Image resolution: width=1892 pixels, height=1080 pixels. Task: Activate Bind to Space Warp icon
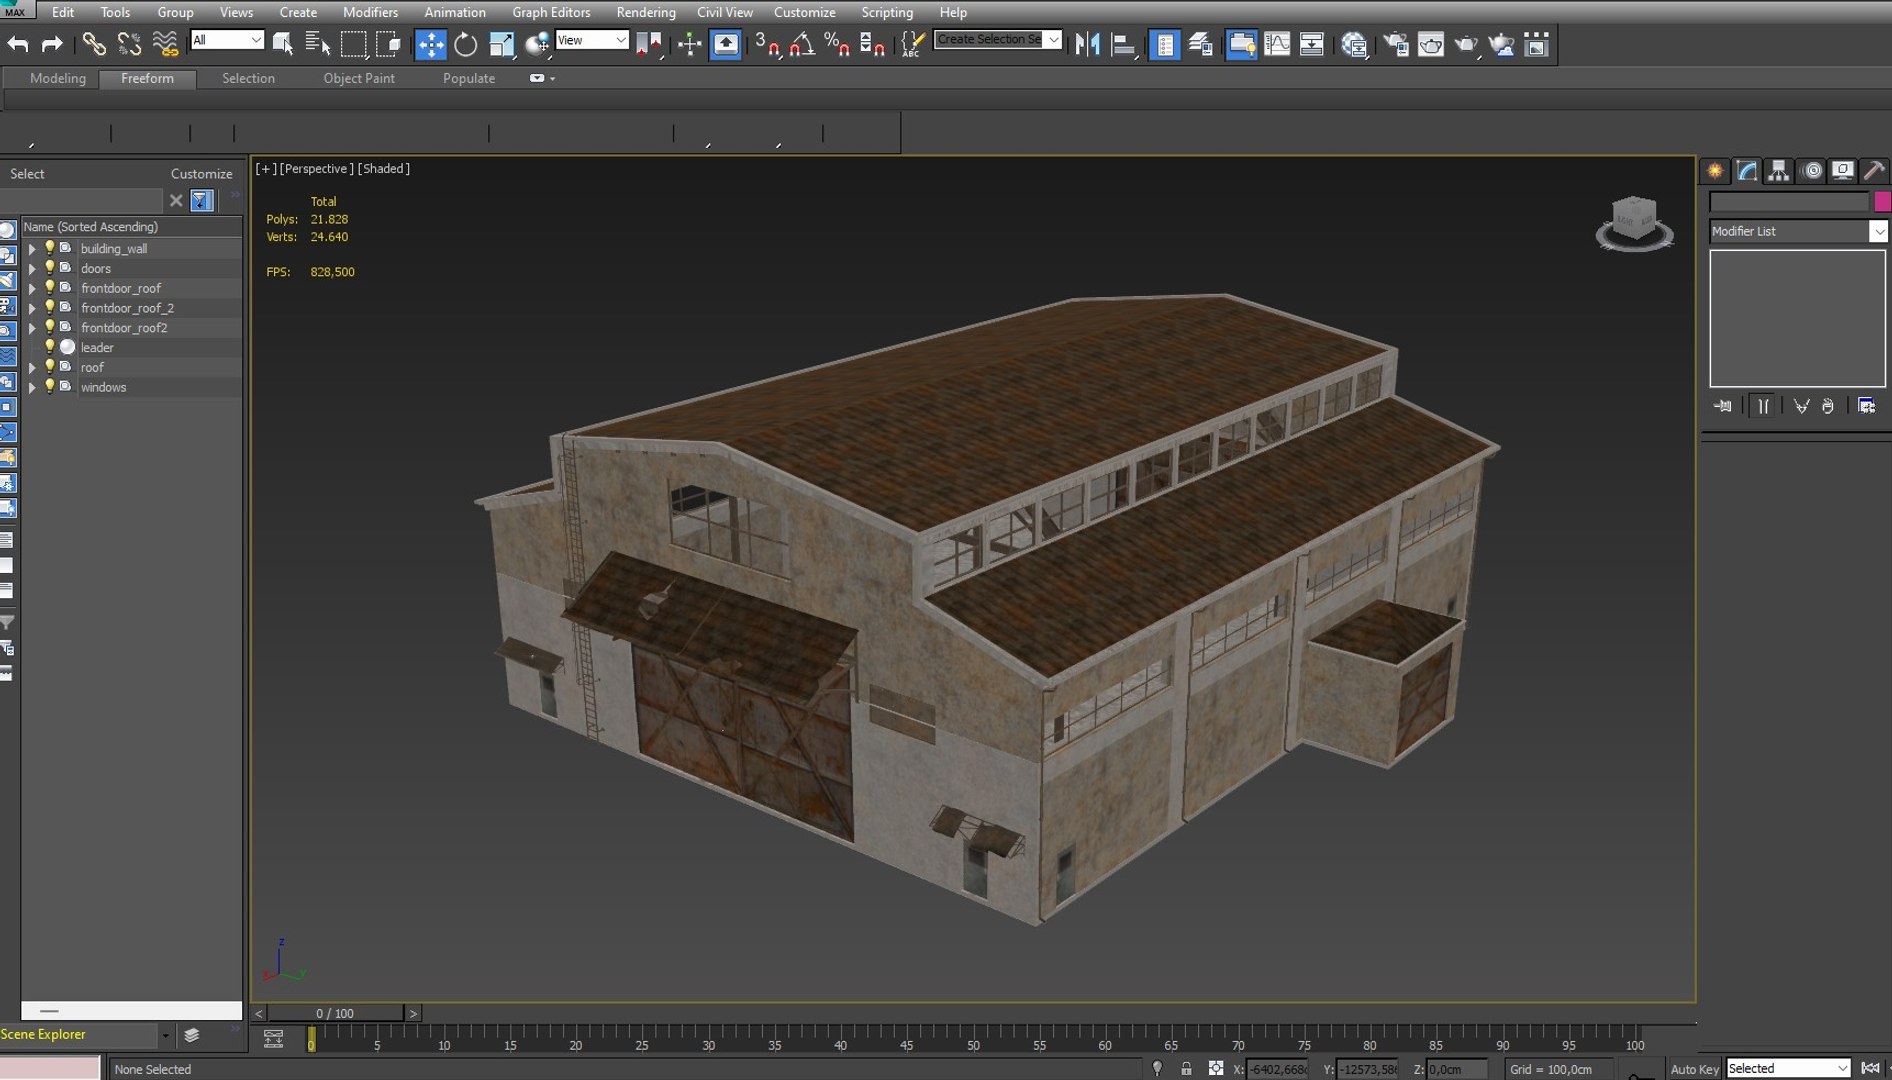tap(165, 44)
